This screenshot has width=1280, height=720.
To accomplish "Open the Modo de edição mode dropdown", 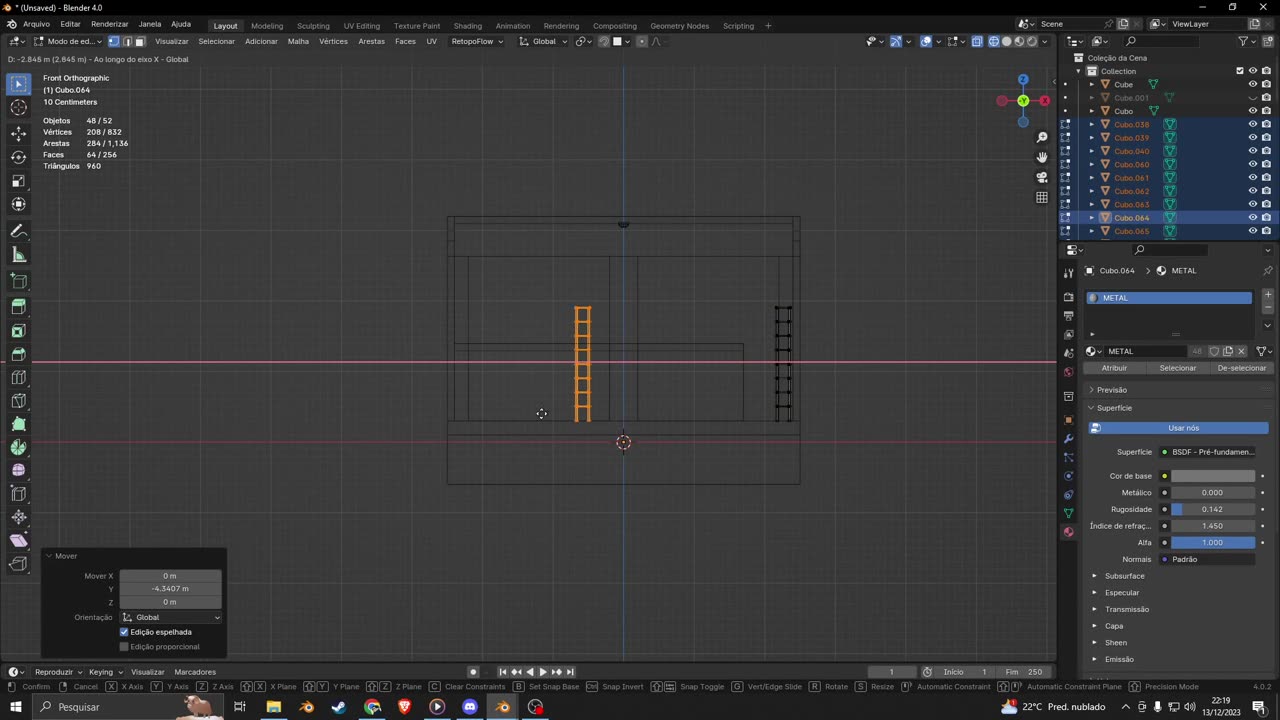I will (68, 41).
